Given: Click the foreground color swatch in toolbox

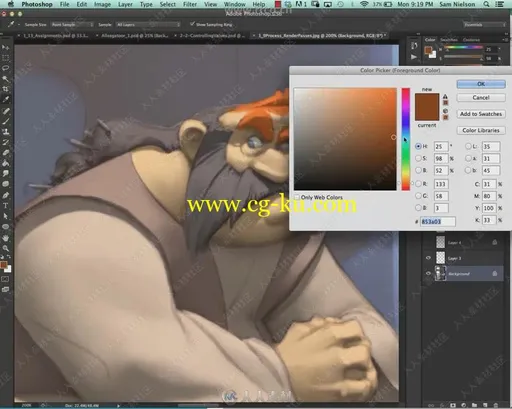Looking at the screenshot, I should [4, 265].
